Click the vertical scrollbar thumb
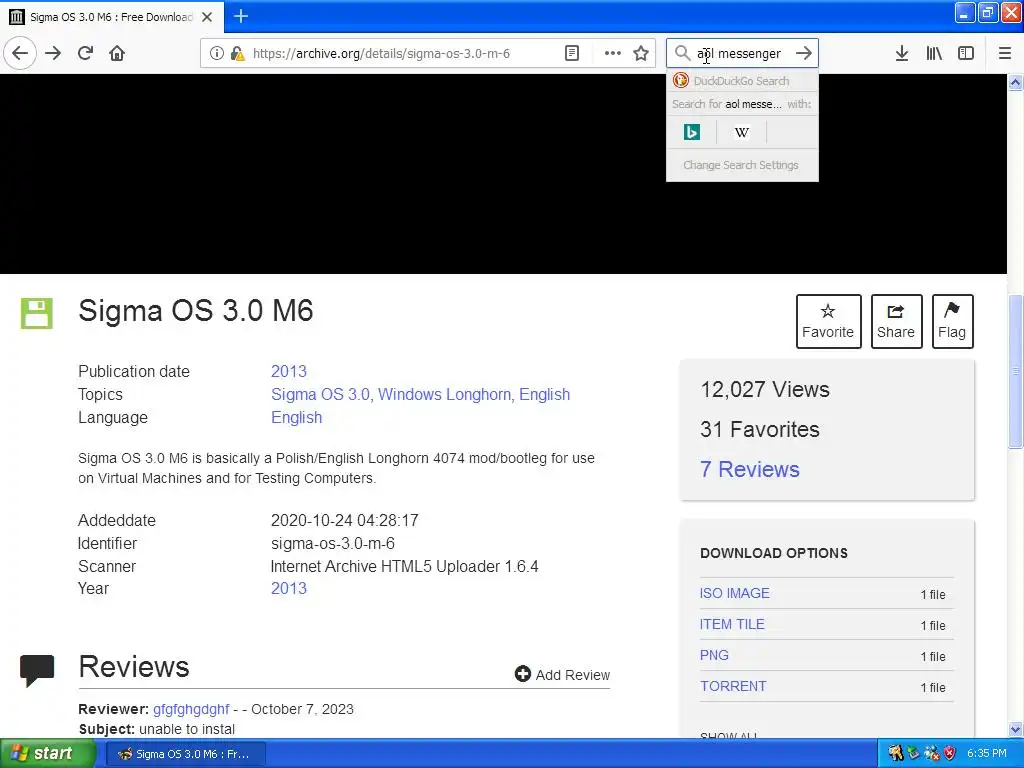 tap(1016, 371)
